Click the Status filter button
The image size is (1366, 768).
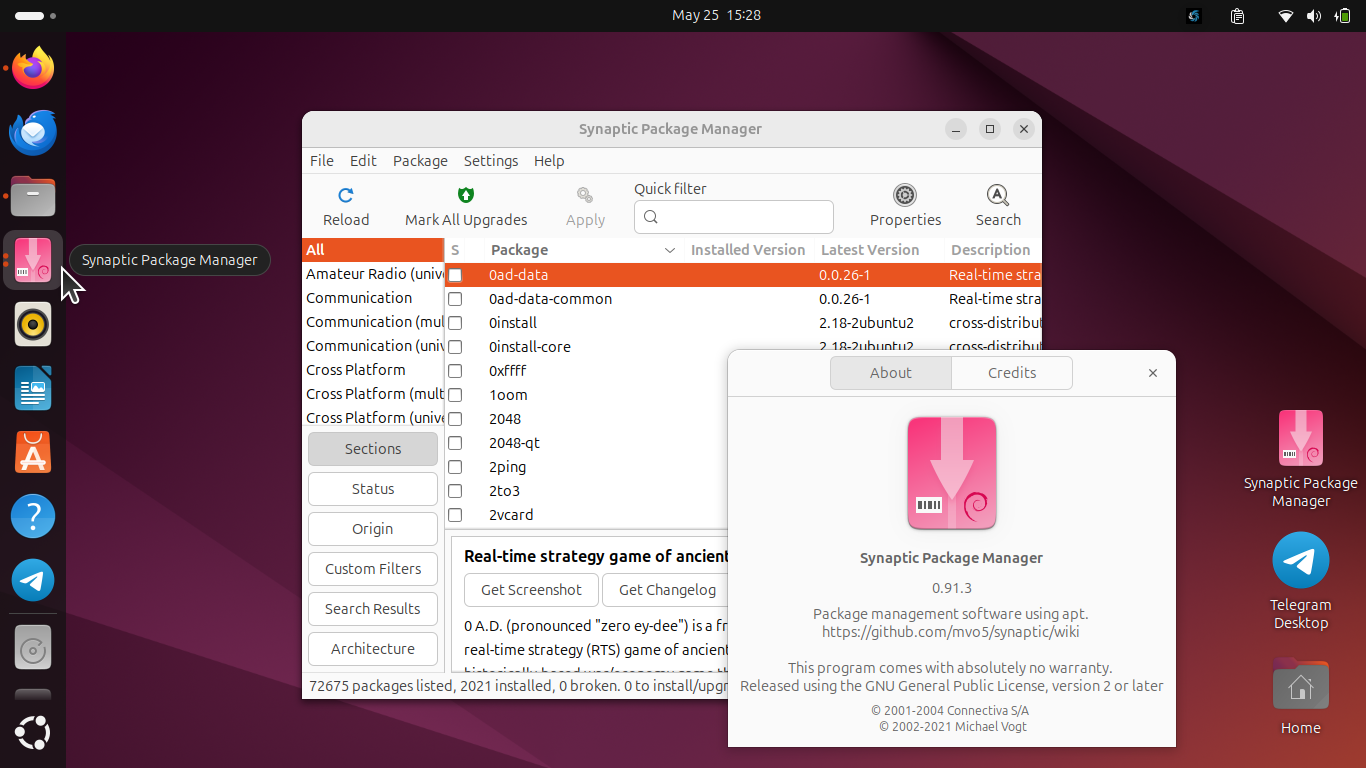373,489
